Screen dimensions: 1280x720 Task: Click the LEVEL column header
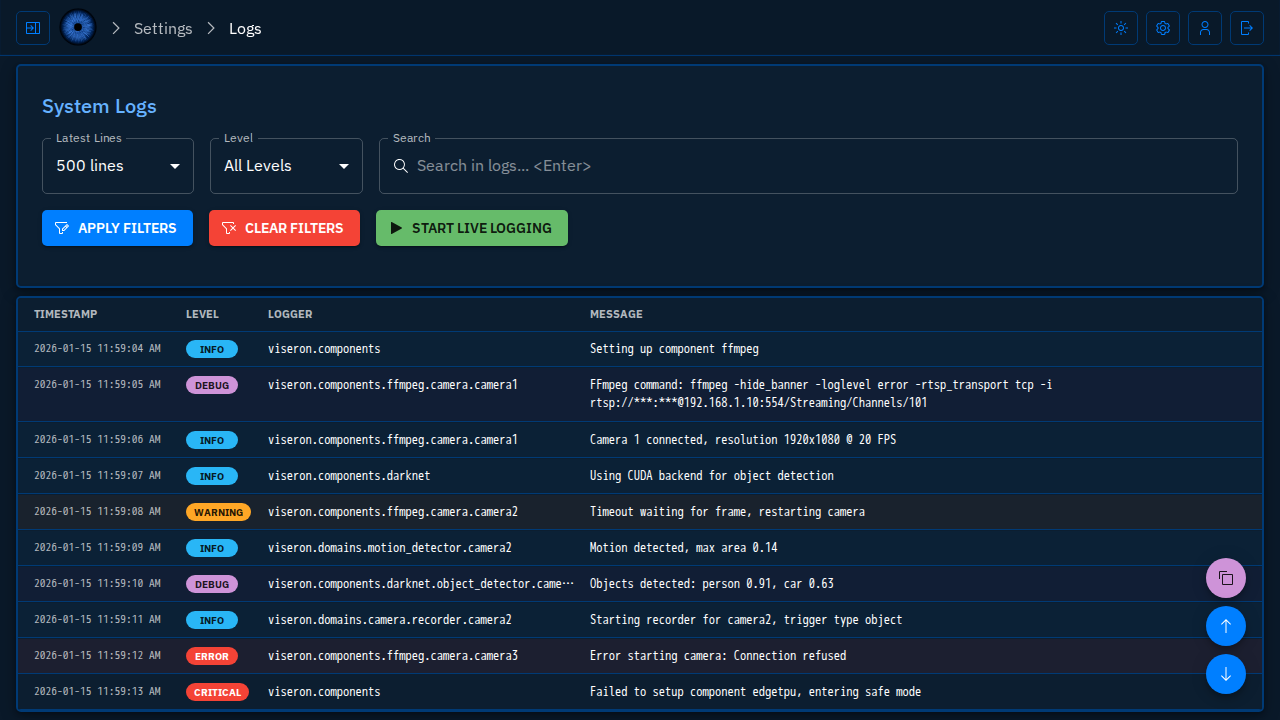coord(202,314)
